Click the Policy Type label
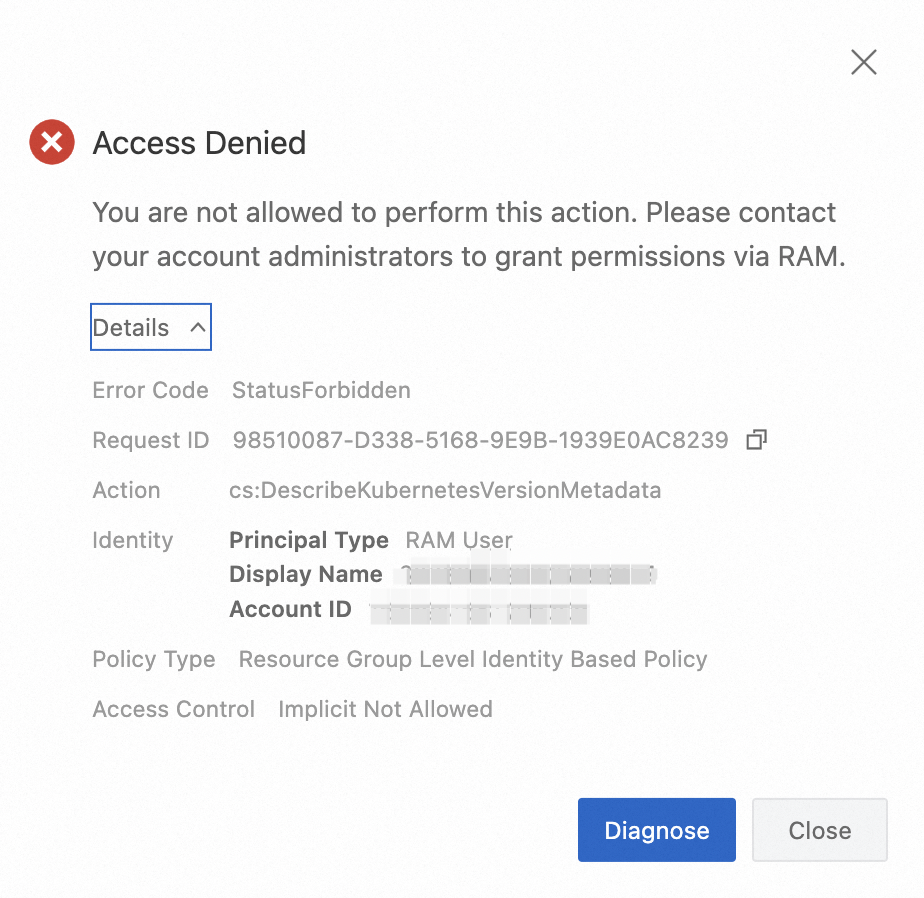Screen dimensions: 924x898 [153, 659]
